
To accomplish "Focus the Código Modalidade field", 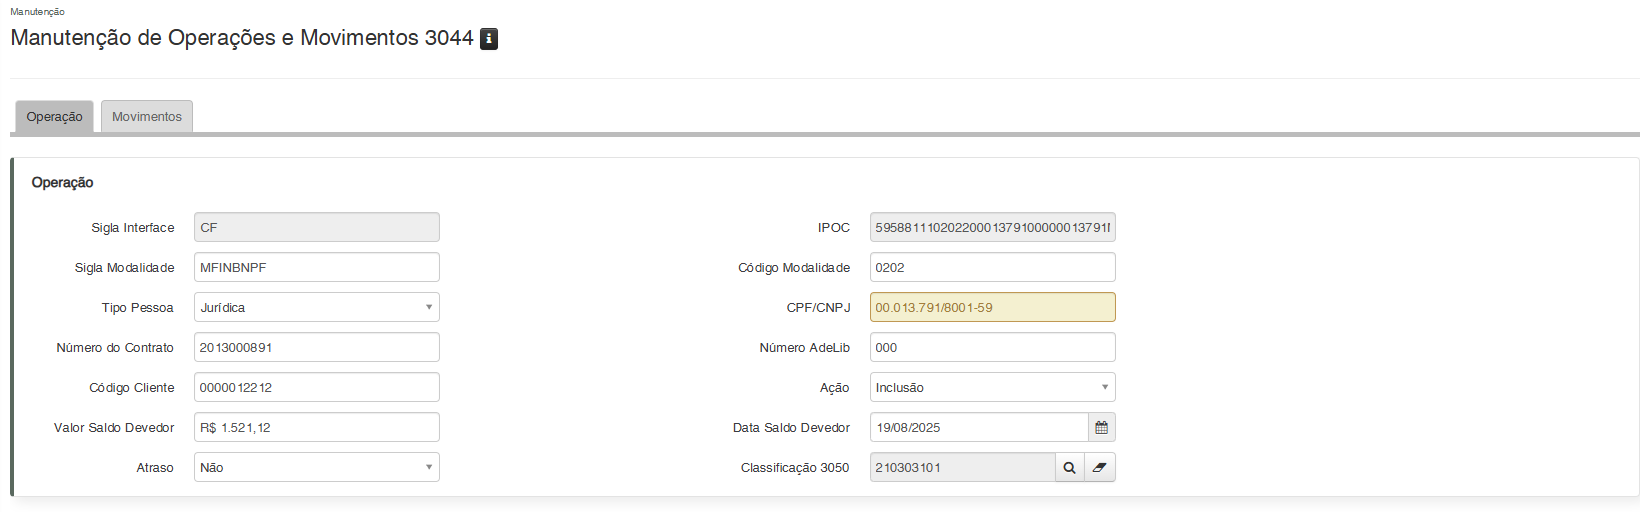I will pyautogui.click(x=992, y=267).
